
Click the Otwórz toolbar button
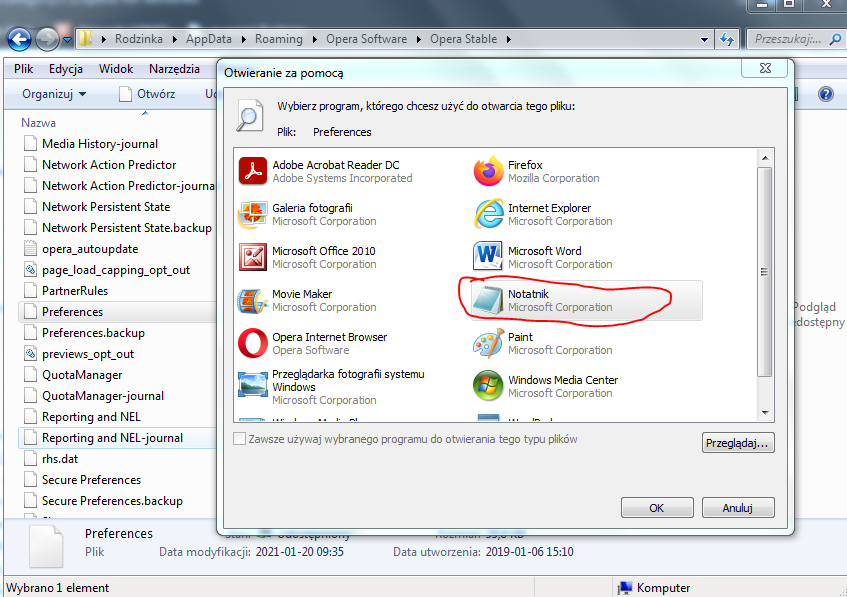pyautogui.click(x=148, y=94)
